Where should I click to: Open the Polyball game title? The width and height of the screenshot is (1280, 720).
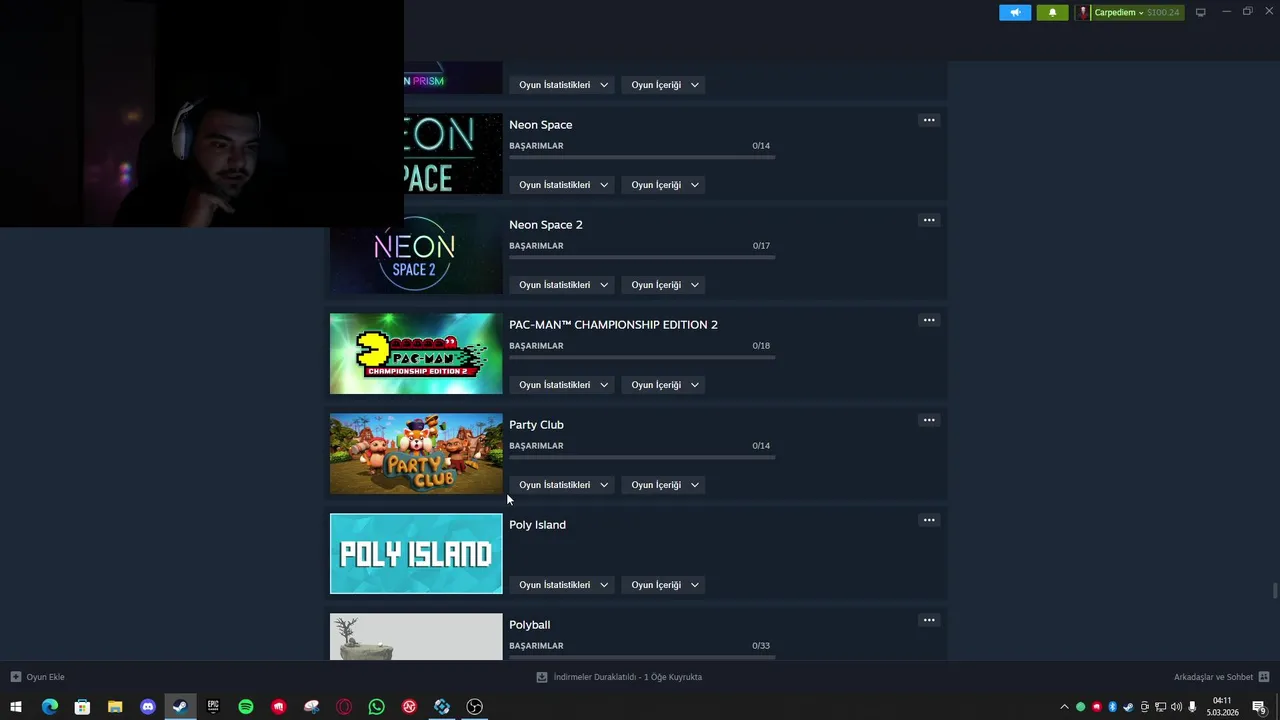(x=530, y=625)
